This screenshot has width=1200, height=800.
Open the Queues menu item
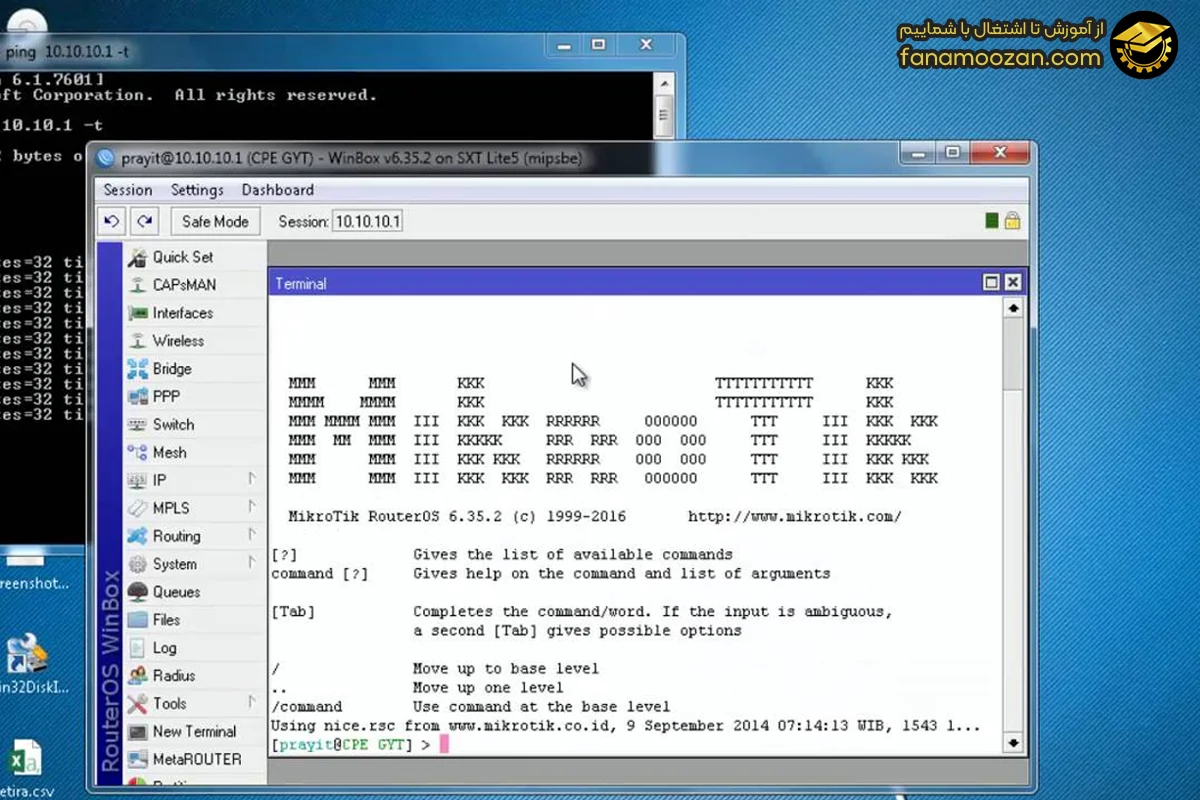pyautogui.click(x=195, y=592)
